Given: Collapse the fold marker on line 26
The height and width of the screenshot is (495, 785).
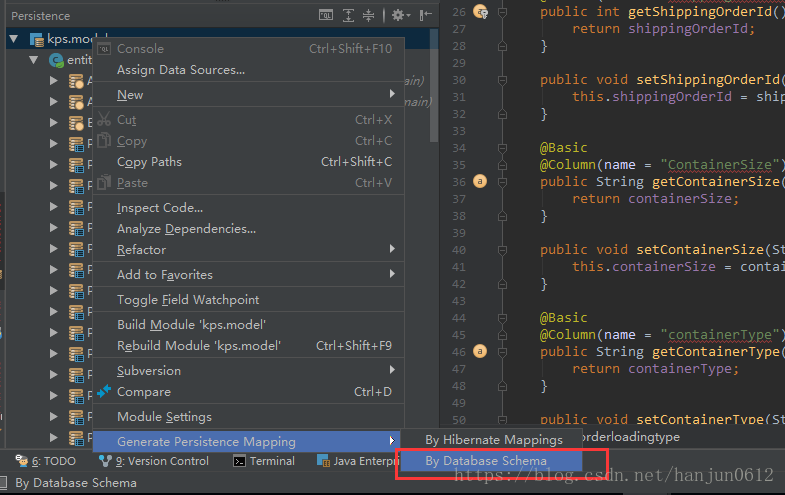Looking at the screenshot, I should click(503, 12).
